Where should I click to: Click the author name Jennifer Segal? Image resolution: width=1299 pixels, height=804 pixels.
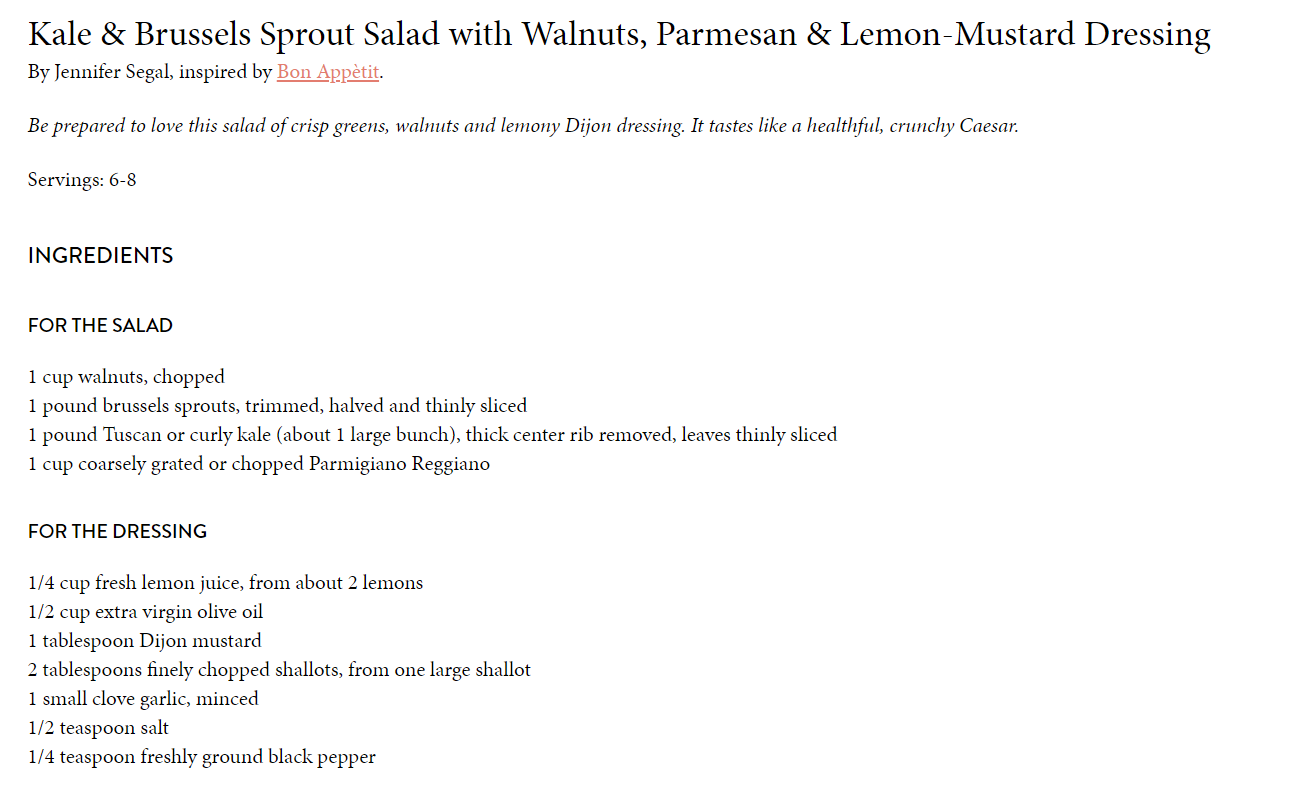tap(113, 72)
